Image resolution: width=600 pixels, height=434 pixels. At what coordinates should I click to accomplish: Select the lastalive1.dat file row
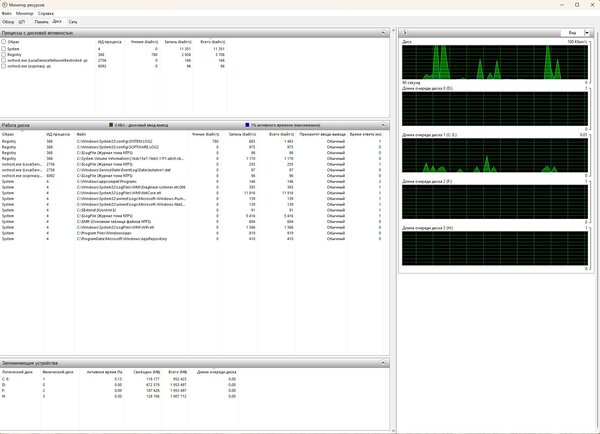[191, 170]
